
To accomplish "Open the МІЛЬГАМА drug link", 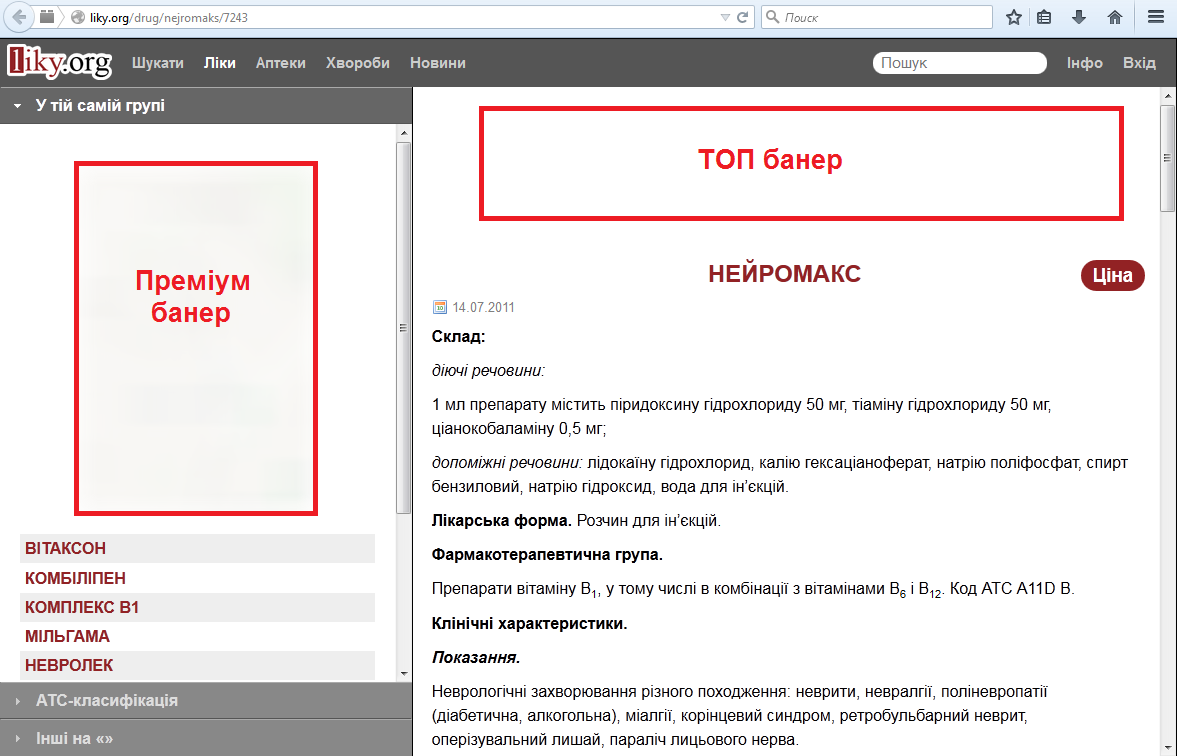I will pyautogui.click(x=67, y=637).
